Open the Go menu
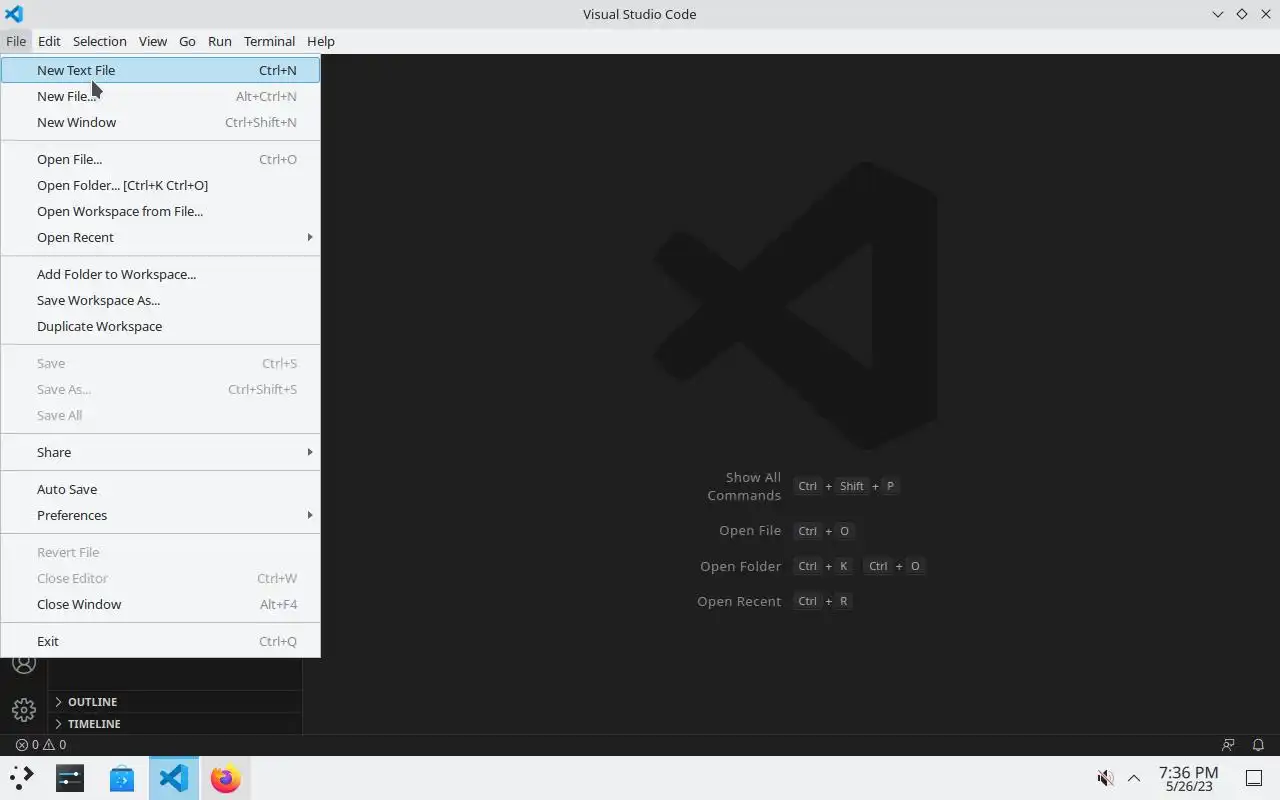The image size is (1280, 800). [187, 41]
